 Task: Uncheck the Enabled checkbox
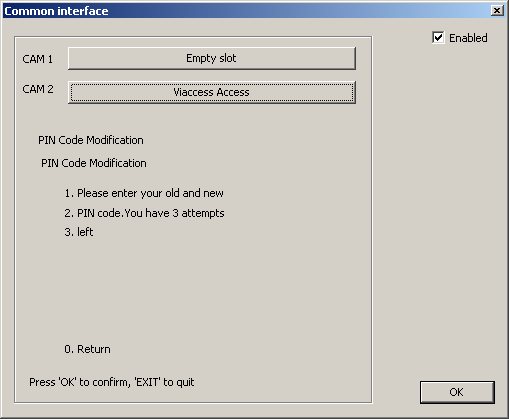point(438,38)
